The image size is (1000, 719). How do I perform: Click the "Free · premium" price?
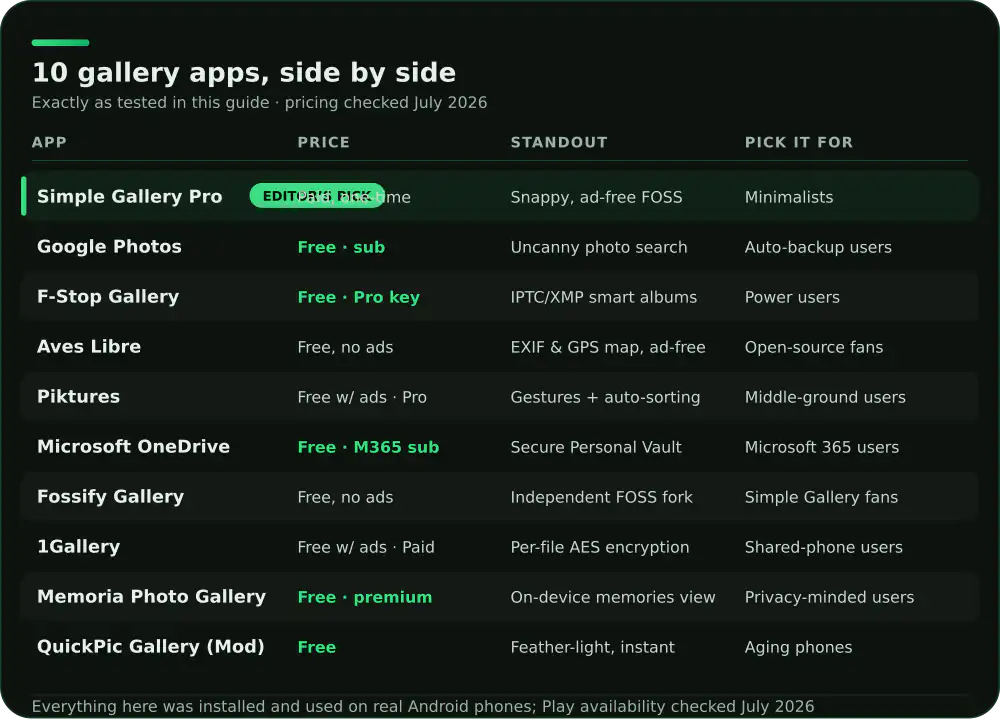[364, 597]
